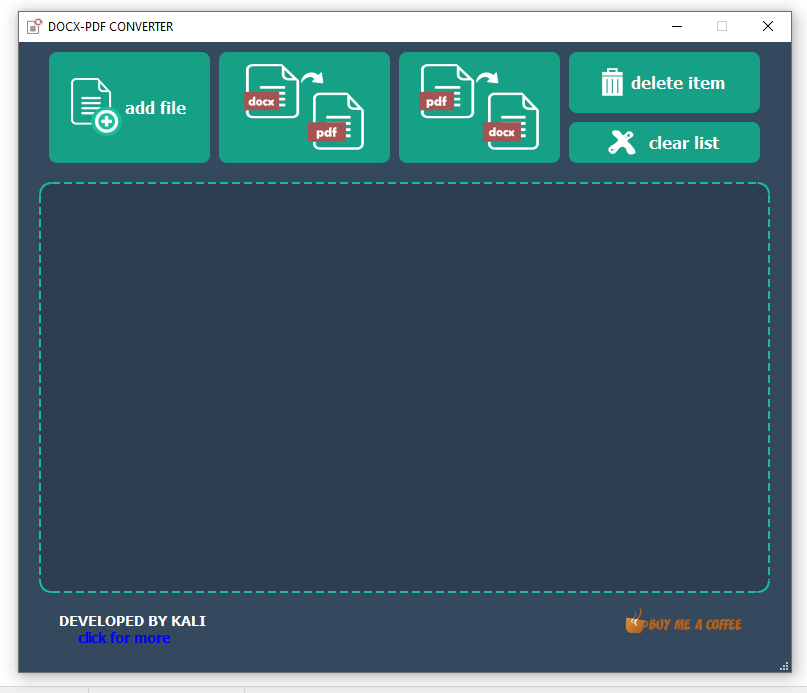807x693 pixels.
Task: Click the app icon in the title bar
Action: (x=35, y=27)
